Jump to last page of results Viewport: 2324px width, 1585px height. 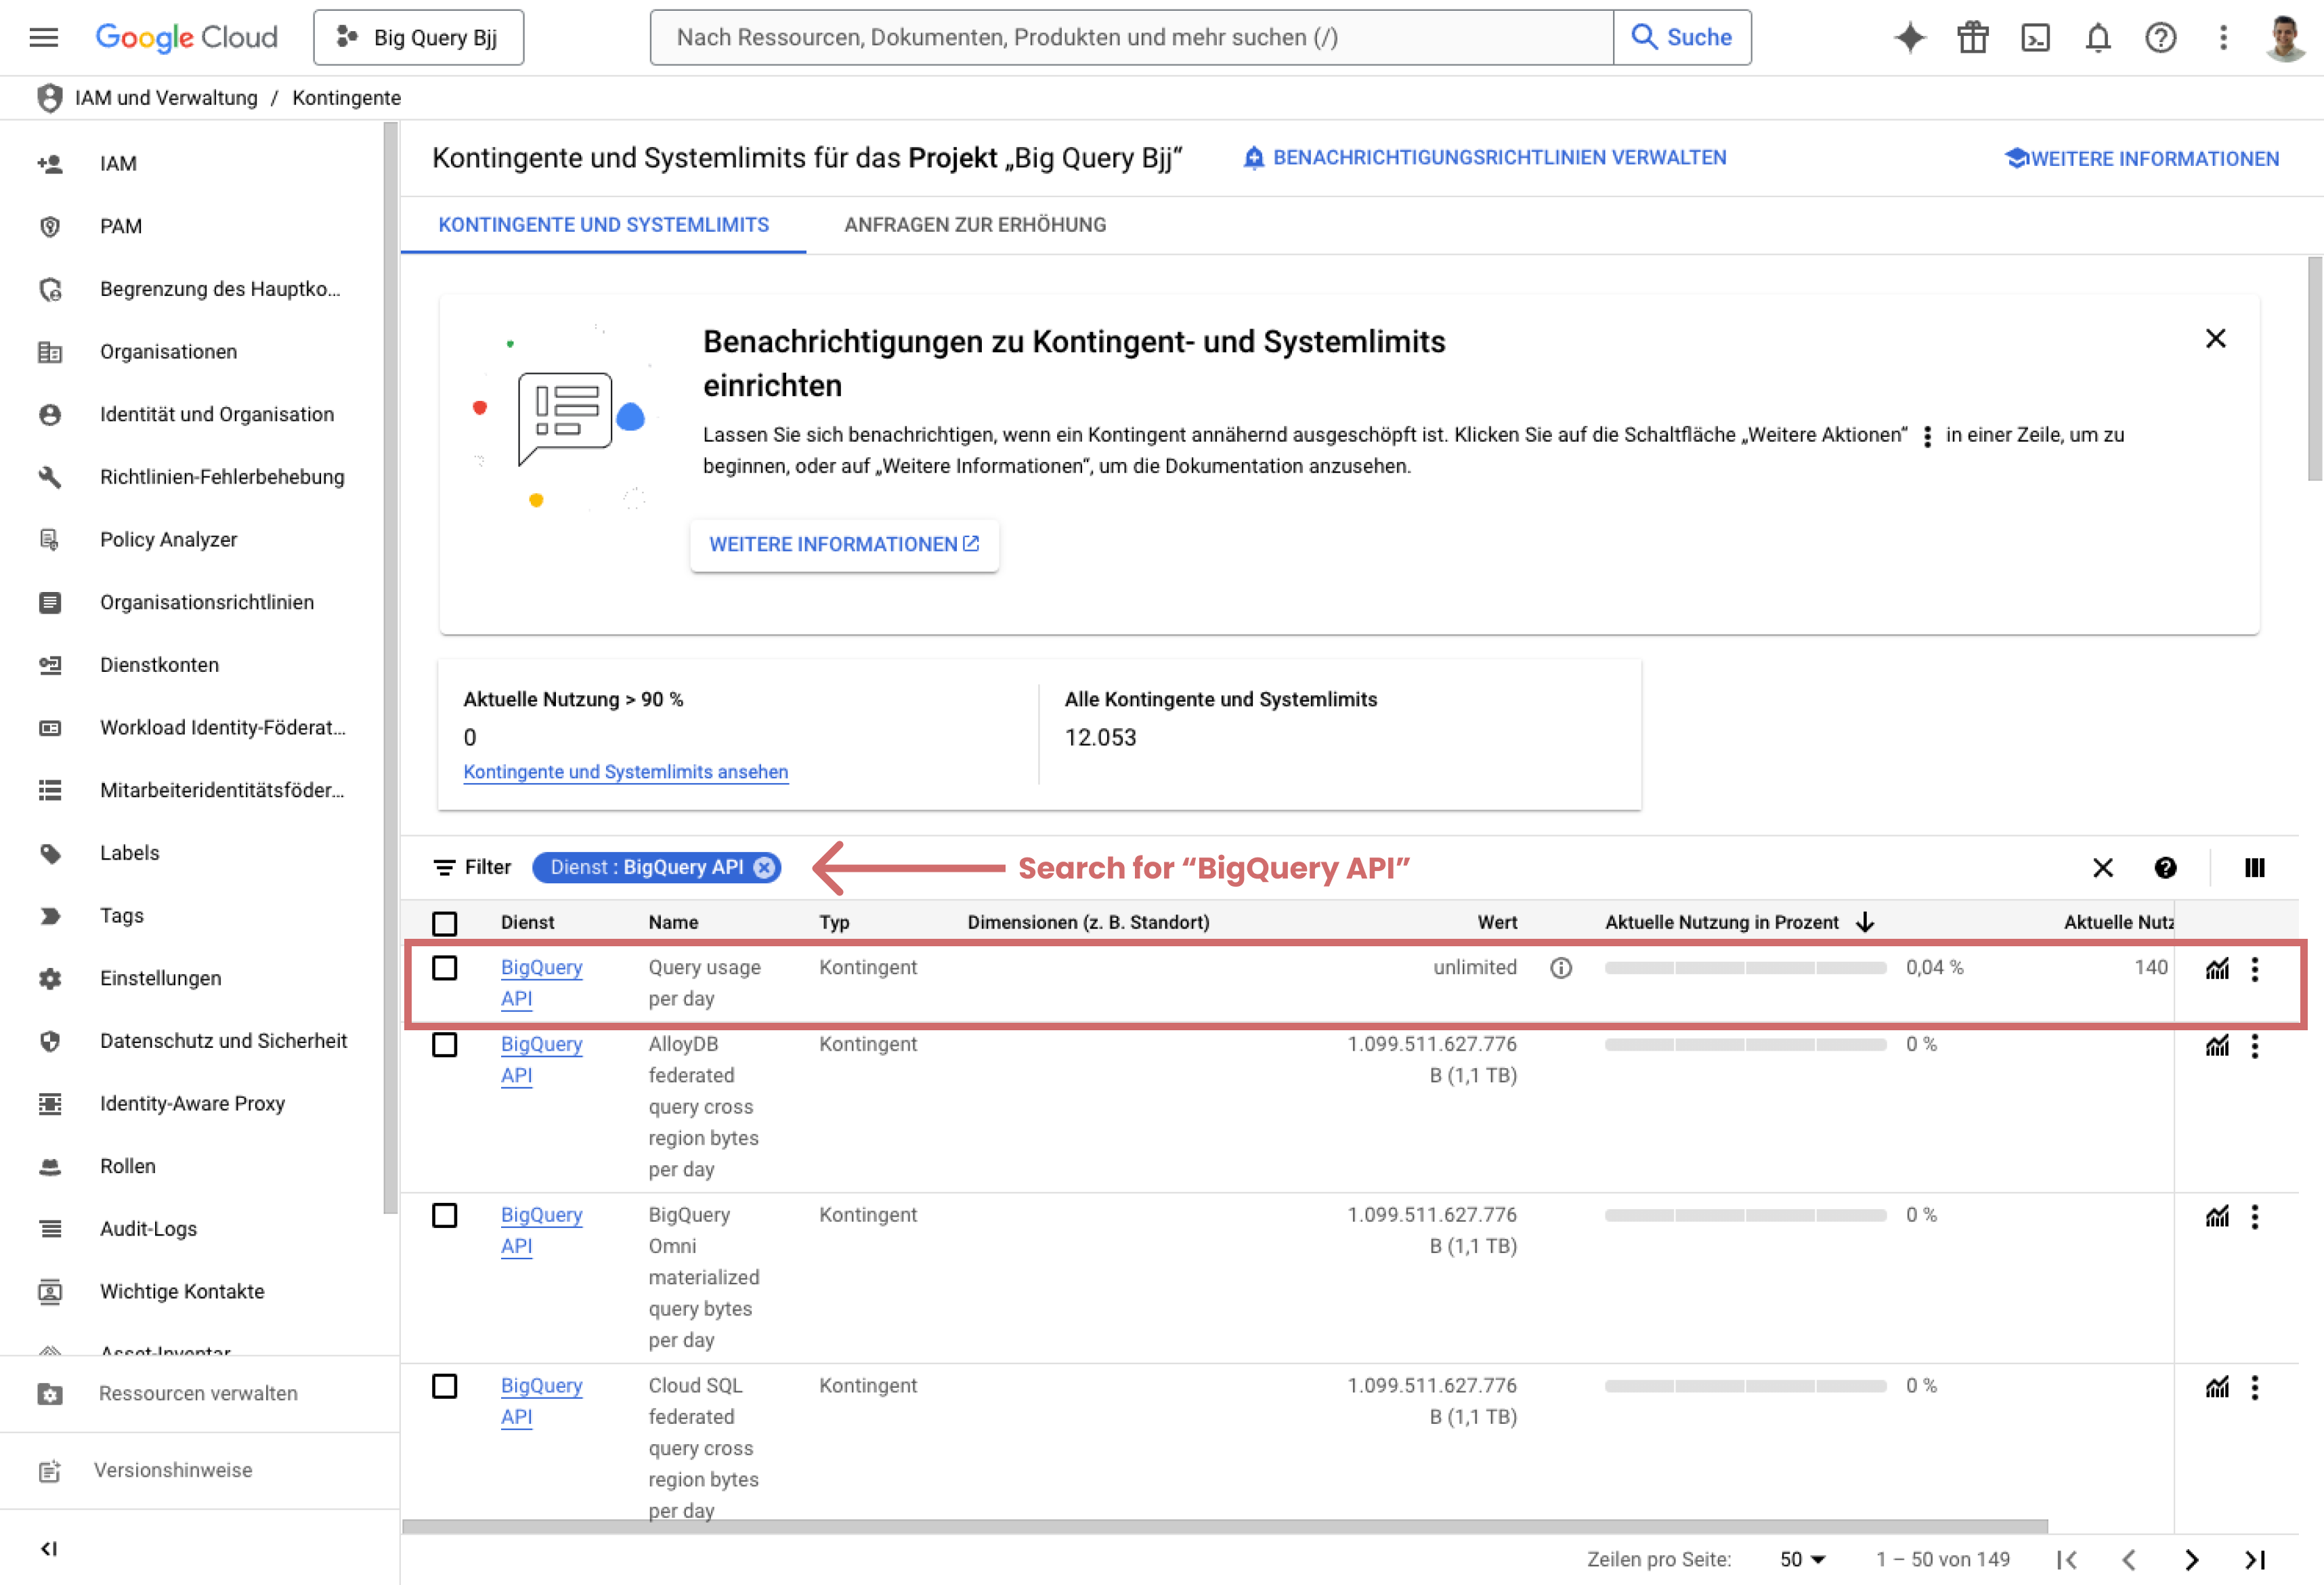(x=2254, y=1560)
